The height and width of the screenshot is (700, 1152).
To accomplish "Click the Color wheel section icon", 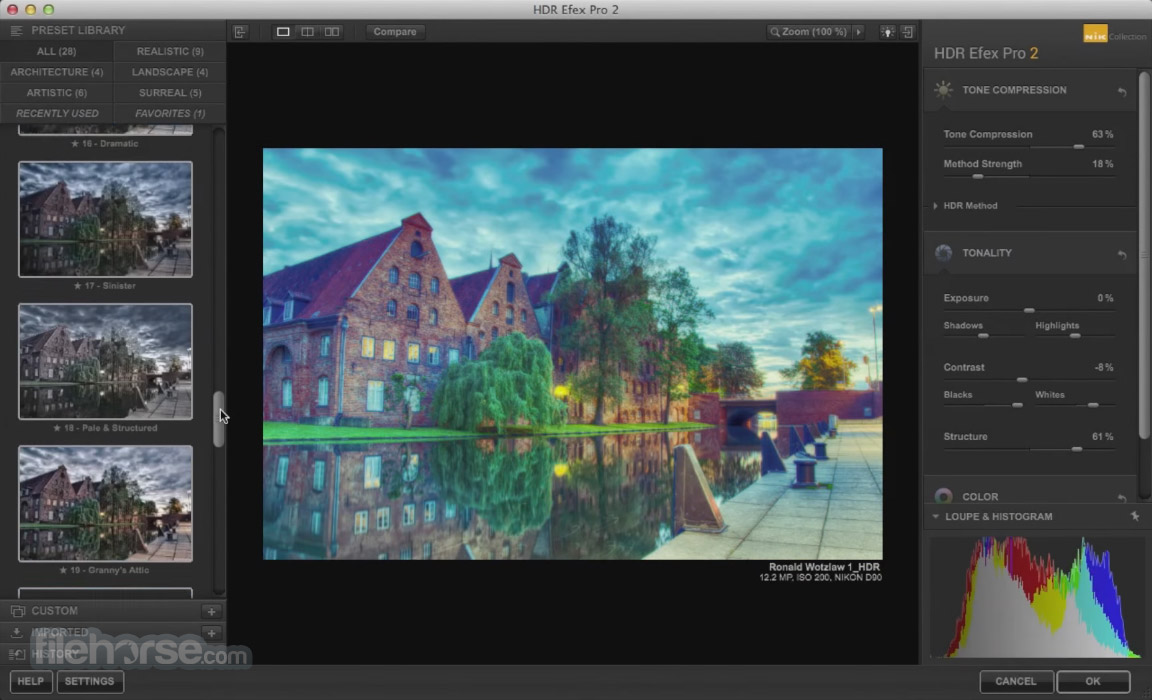I will (943, 496).
